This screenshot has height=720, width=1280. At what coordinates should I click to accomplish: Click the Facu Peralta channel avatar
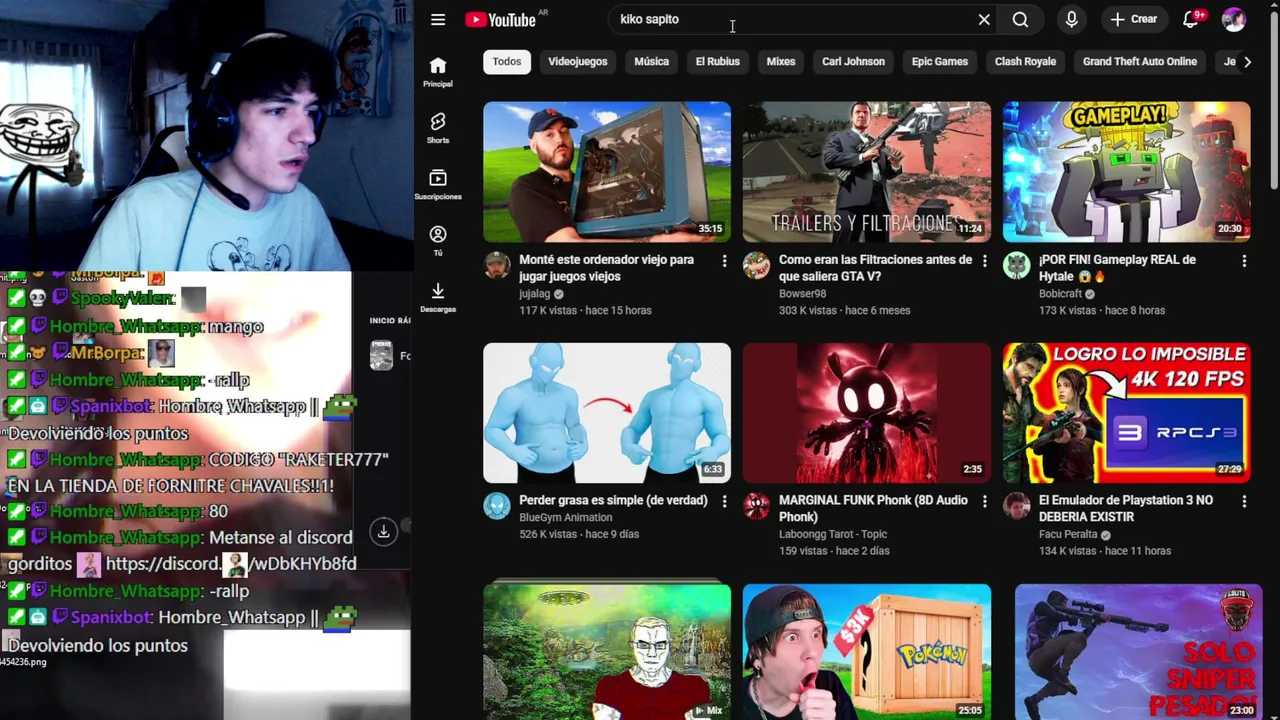pyautogui.click(x=1017, y=506)
